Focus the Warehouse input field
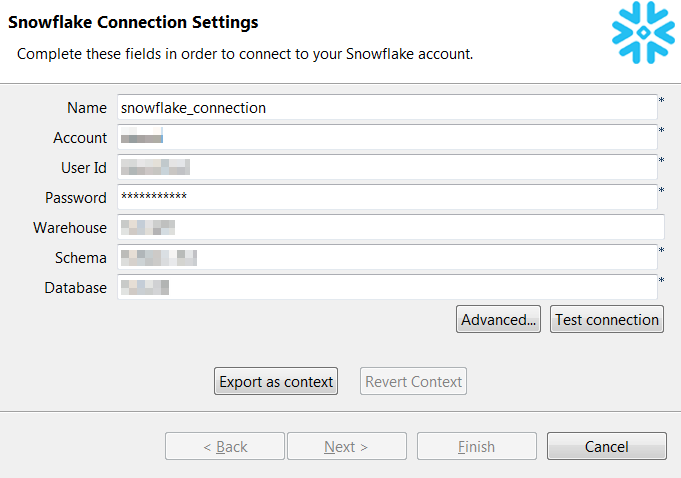Screen dimensions: 681x478 [x=390, y=228]
